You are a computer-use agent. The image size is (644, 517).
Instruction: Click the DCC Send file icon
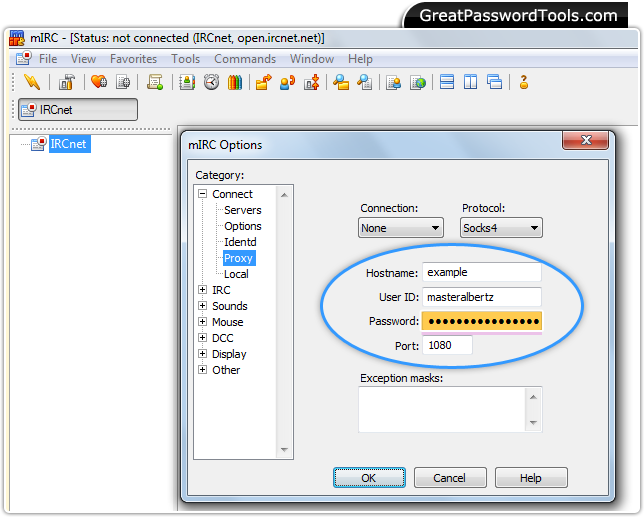click(263, 82)
